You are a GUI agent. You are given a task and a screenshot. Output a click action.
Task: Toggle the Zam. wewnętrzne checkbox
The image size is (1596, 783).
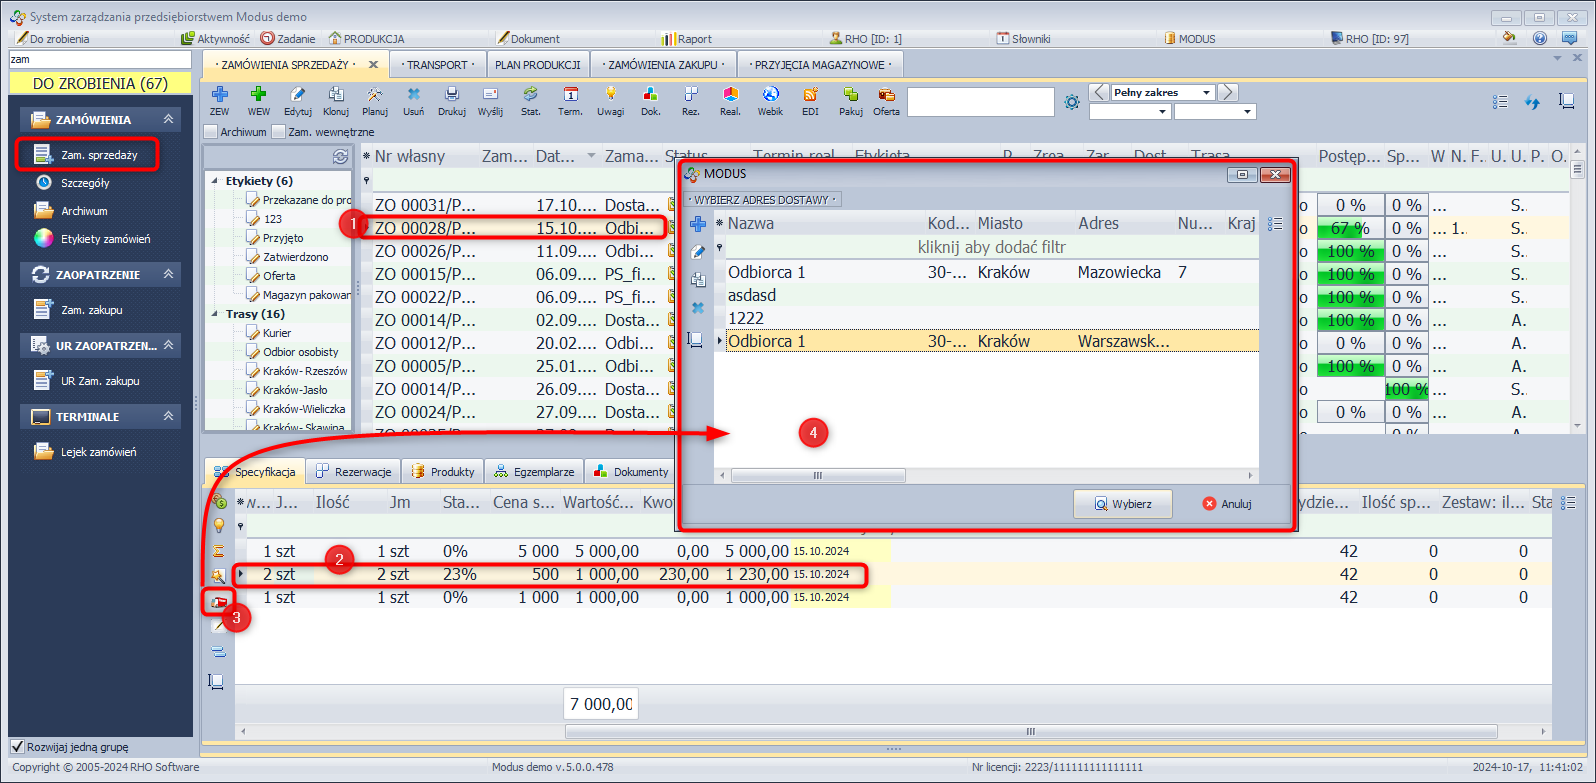(279, 132)
